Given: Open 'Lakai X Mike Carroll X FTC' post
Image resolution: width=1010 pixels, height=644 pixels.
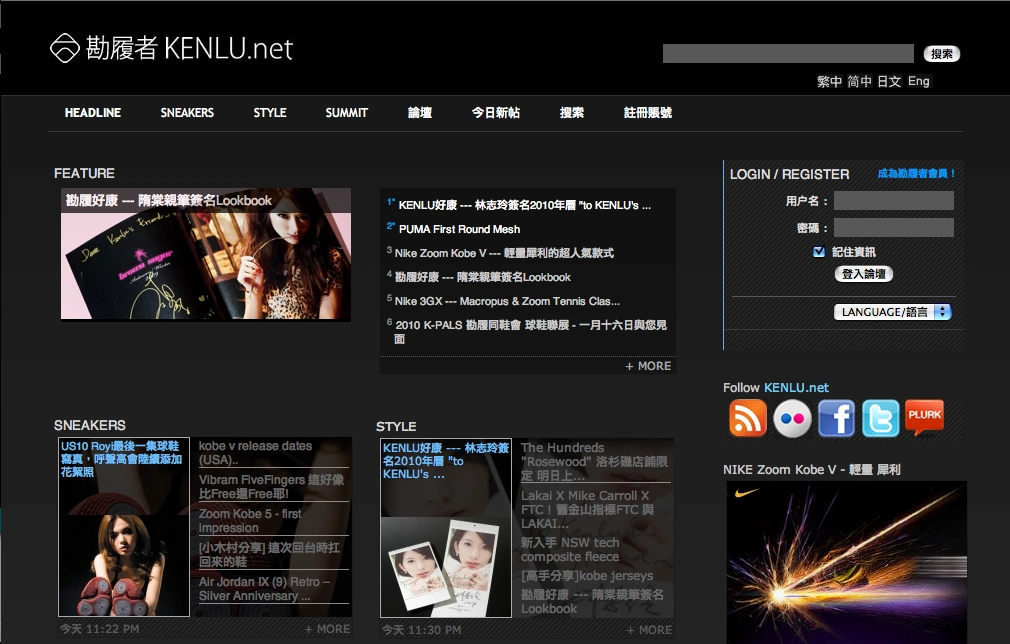Looking at the screenshot, I should 587,509.
